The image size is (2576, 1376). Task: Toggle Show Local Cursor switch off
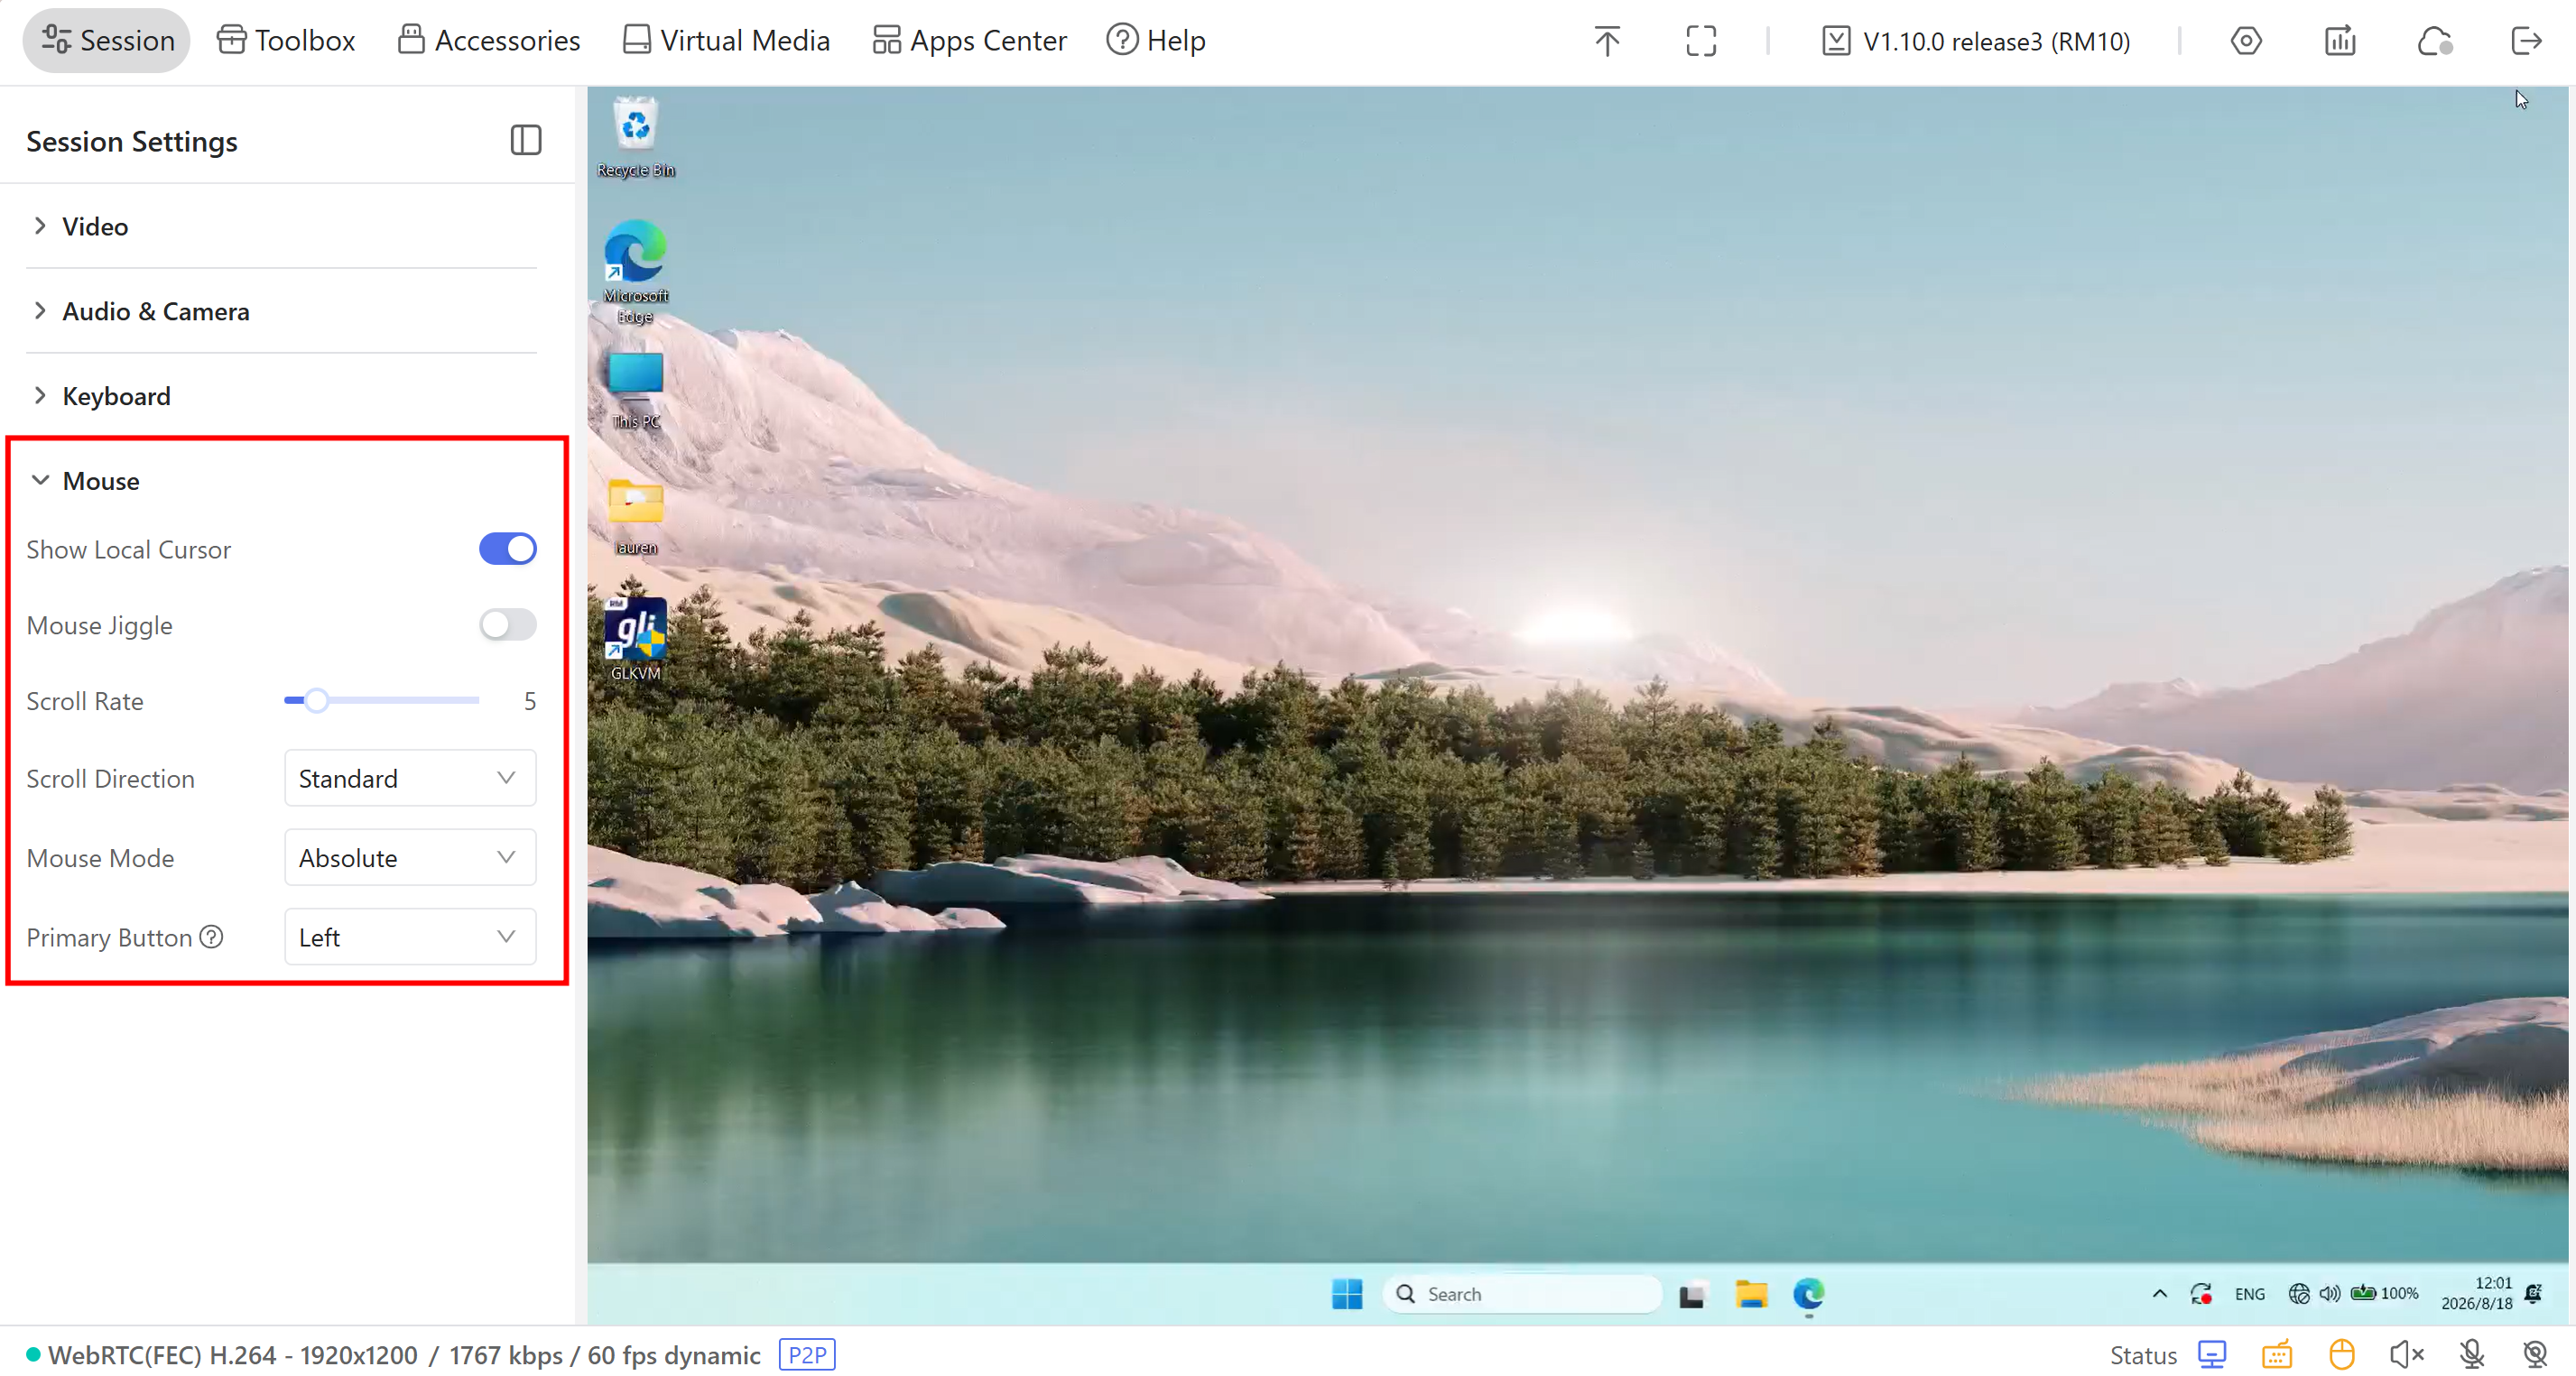tap(508, 548)
